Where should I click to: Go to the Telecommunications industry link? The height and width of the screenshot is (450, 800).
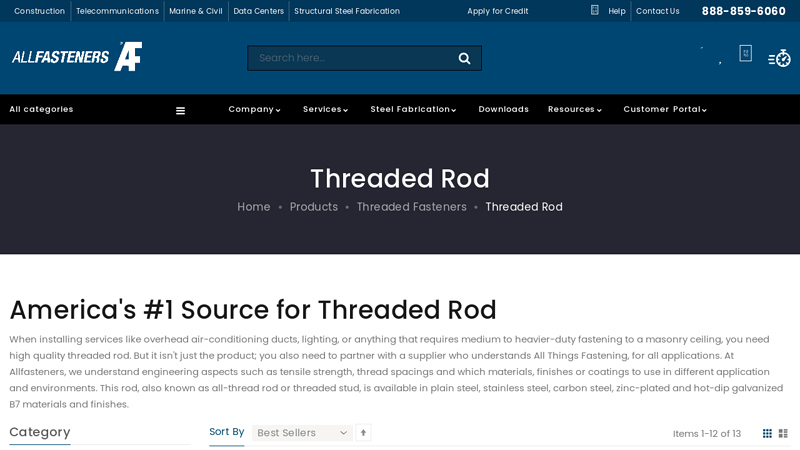[x=117, y=11]
